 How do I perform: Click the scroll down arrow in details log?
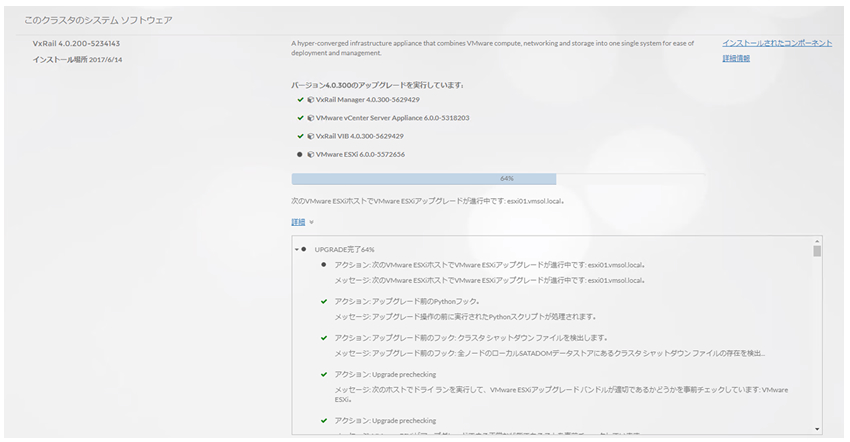(817, 429)
